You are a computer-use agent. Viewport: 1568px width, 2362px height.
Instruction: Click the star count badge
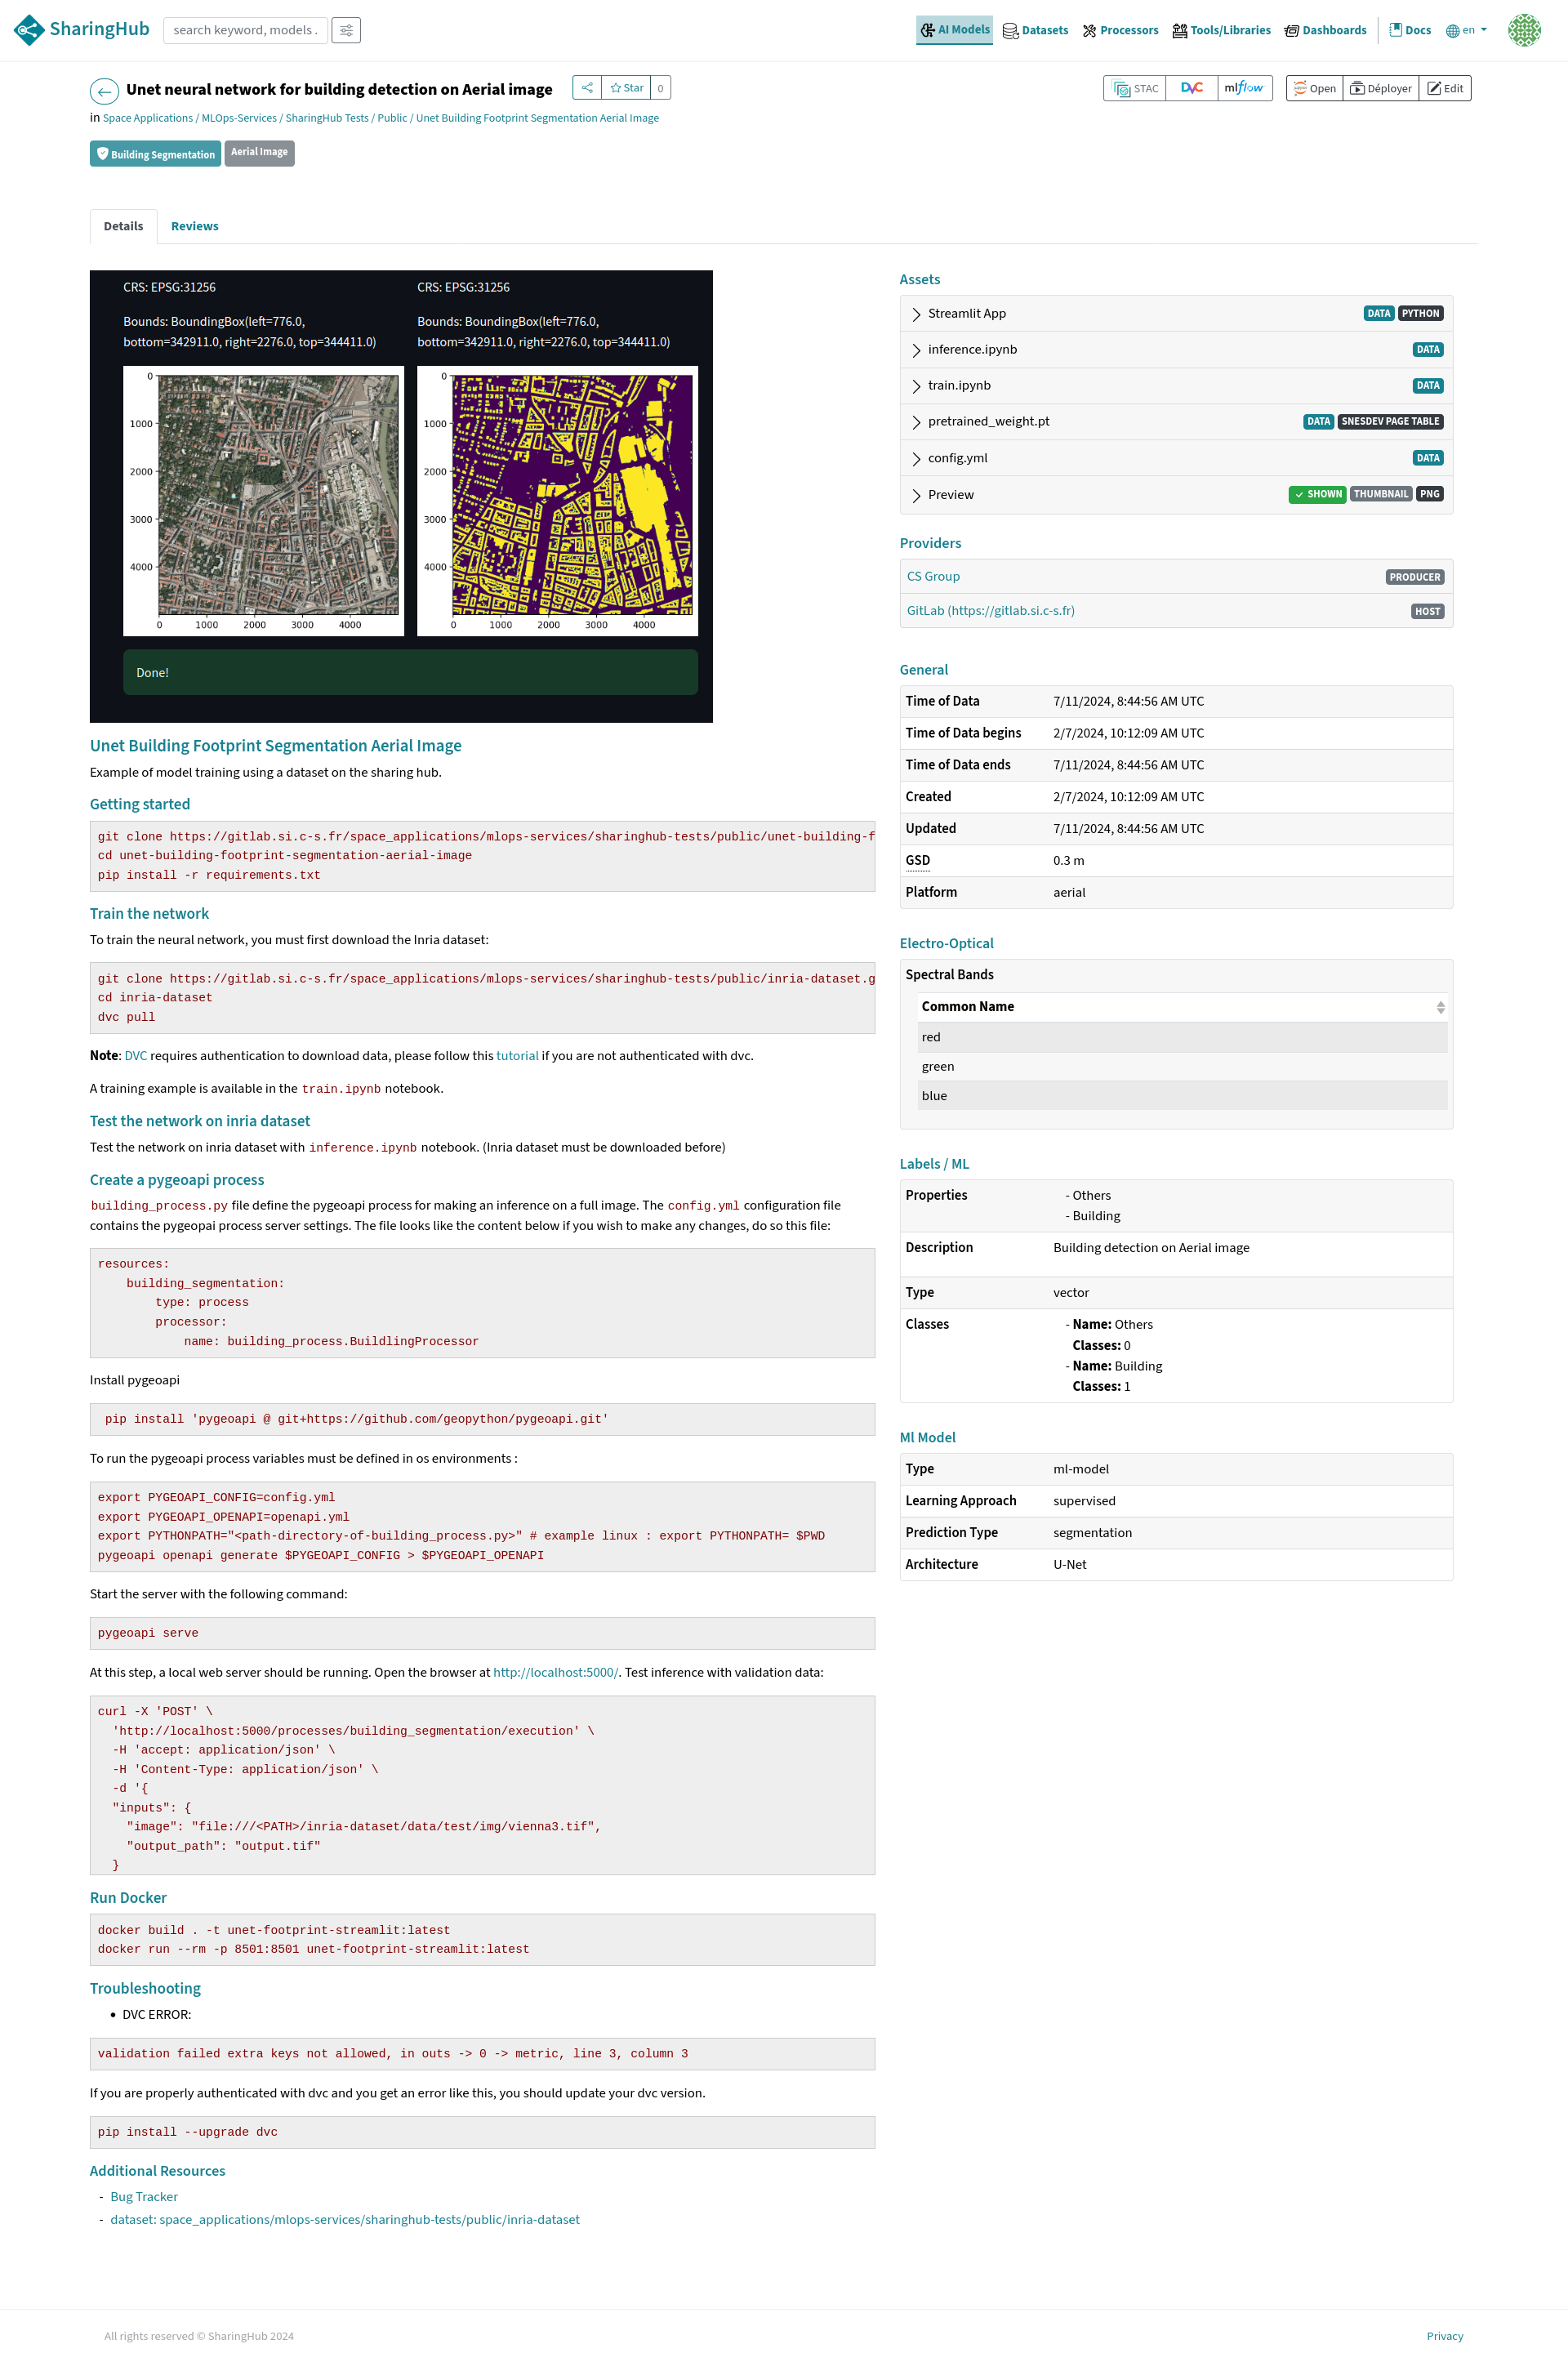point(660,88)
